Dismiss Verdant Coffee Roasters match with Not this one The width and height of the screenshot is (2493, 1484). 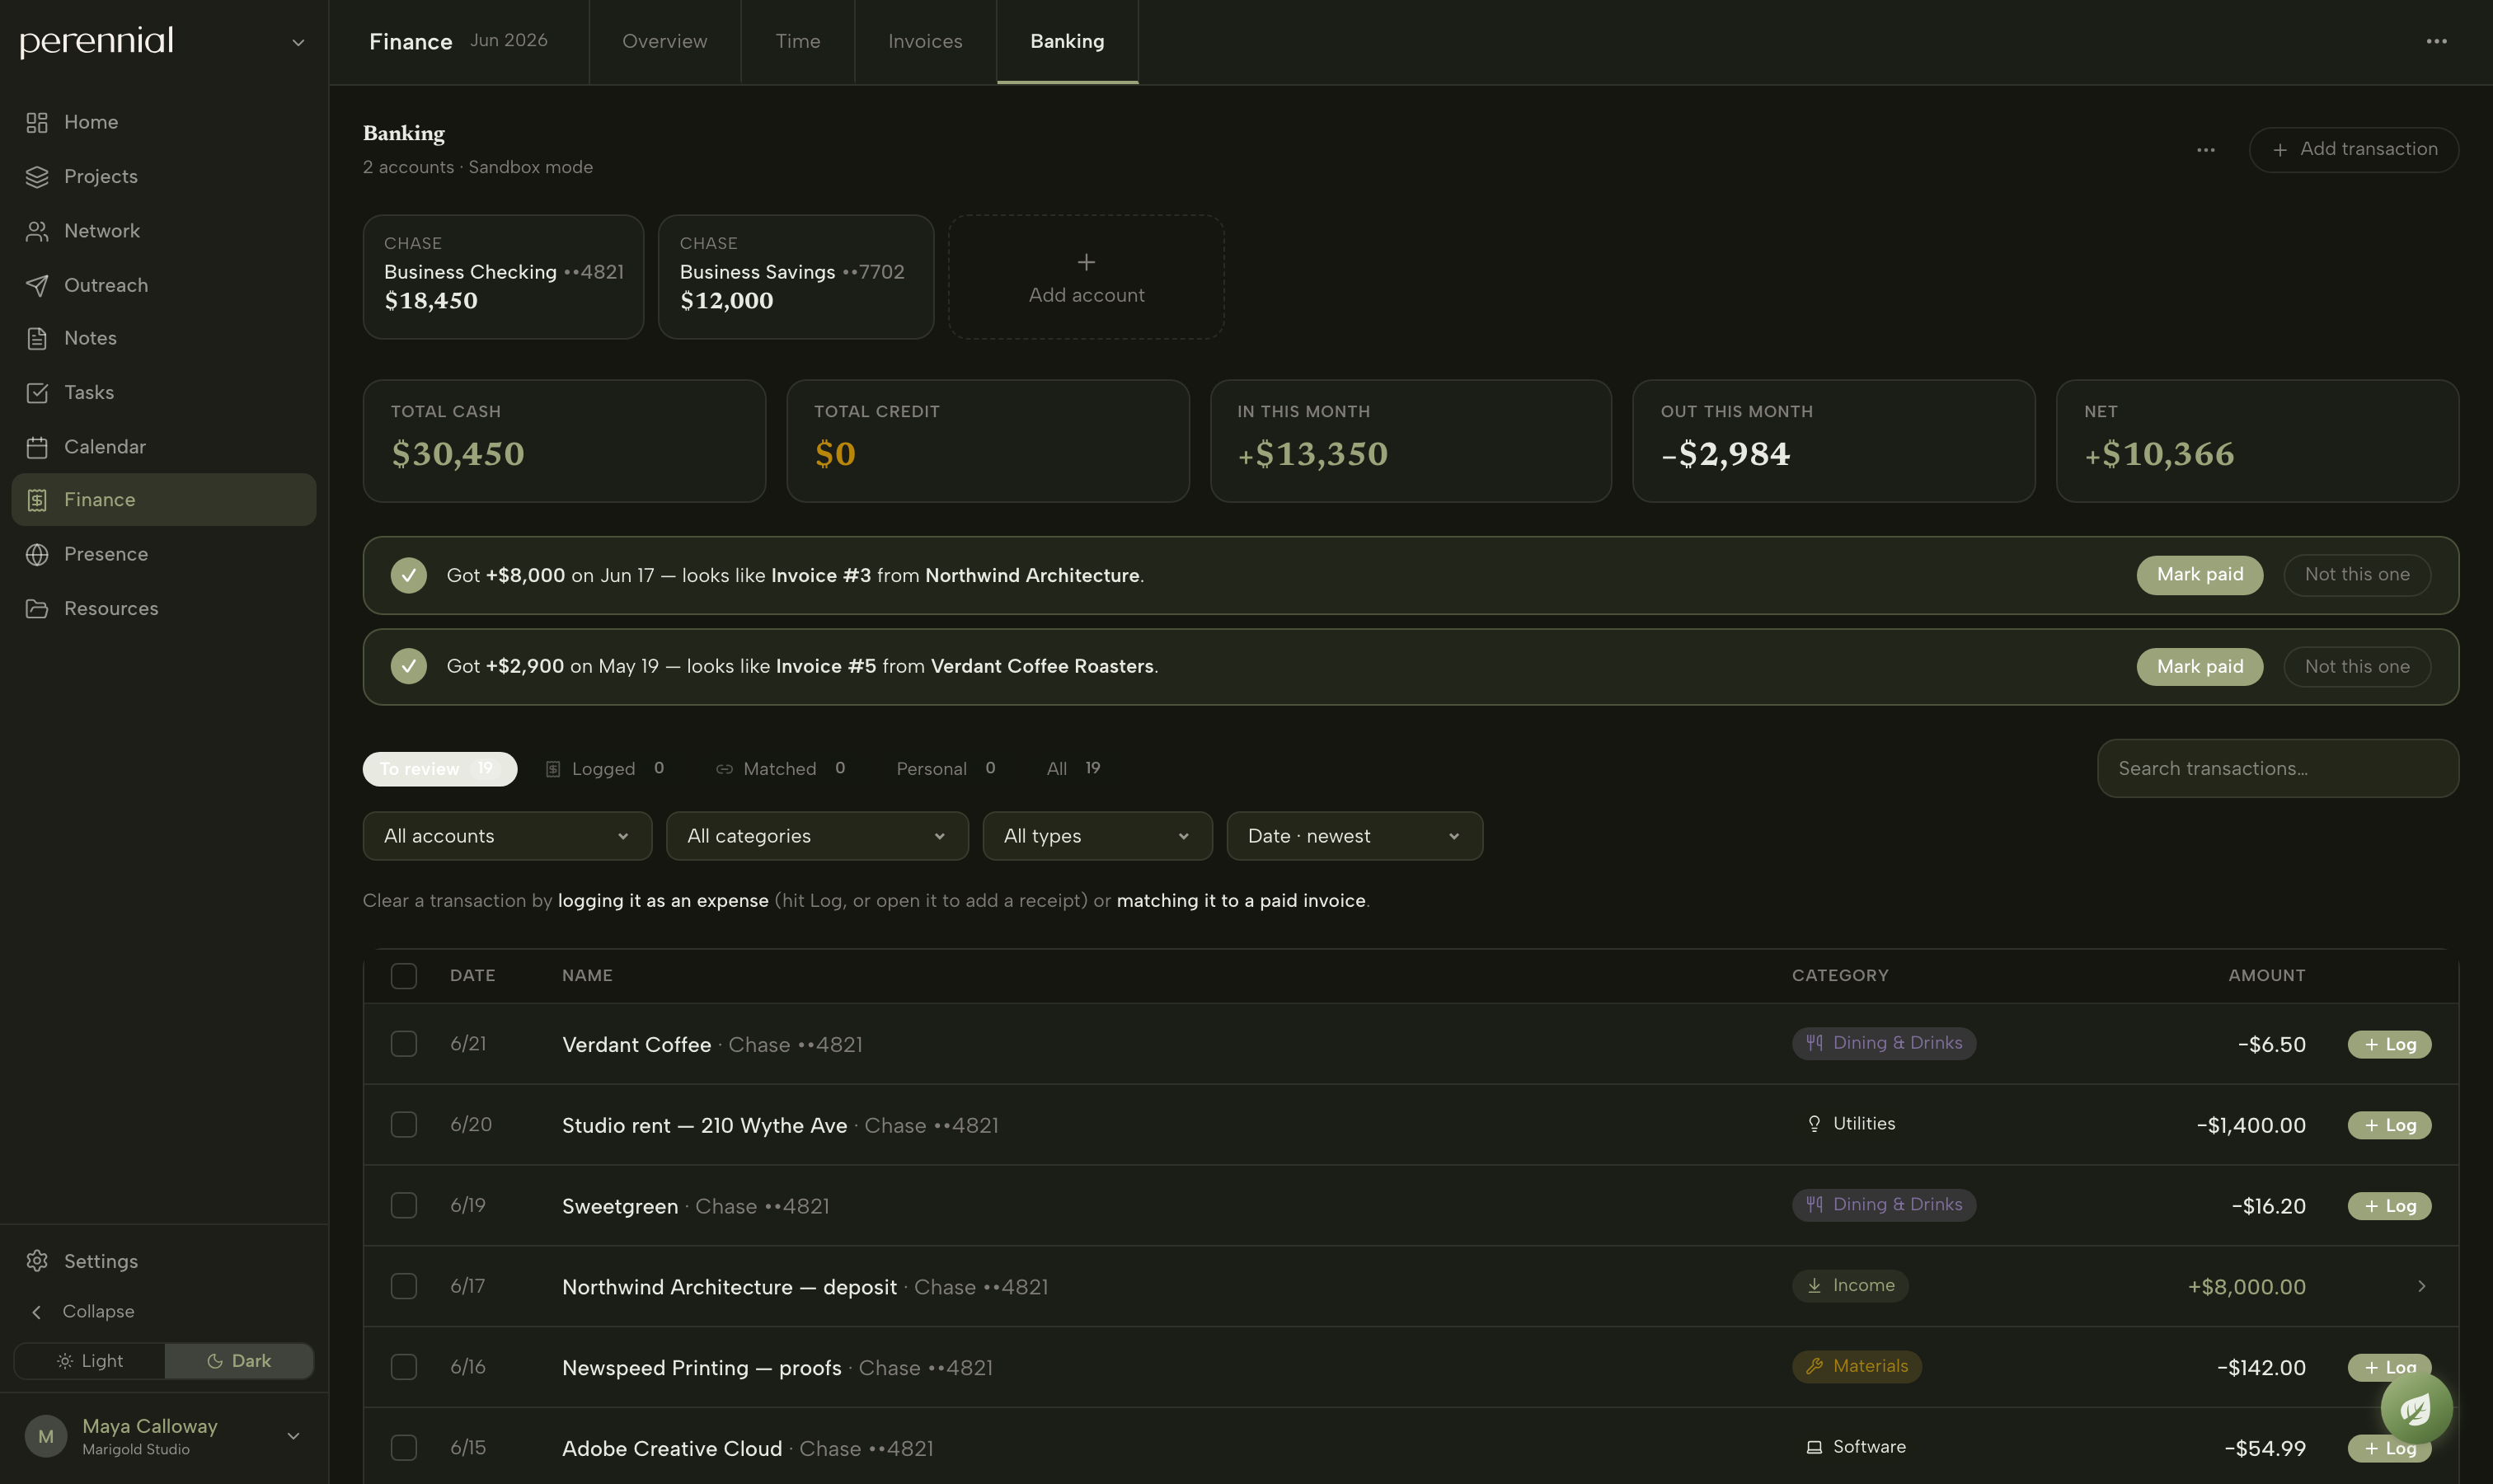click(x=2357, y=667)
